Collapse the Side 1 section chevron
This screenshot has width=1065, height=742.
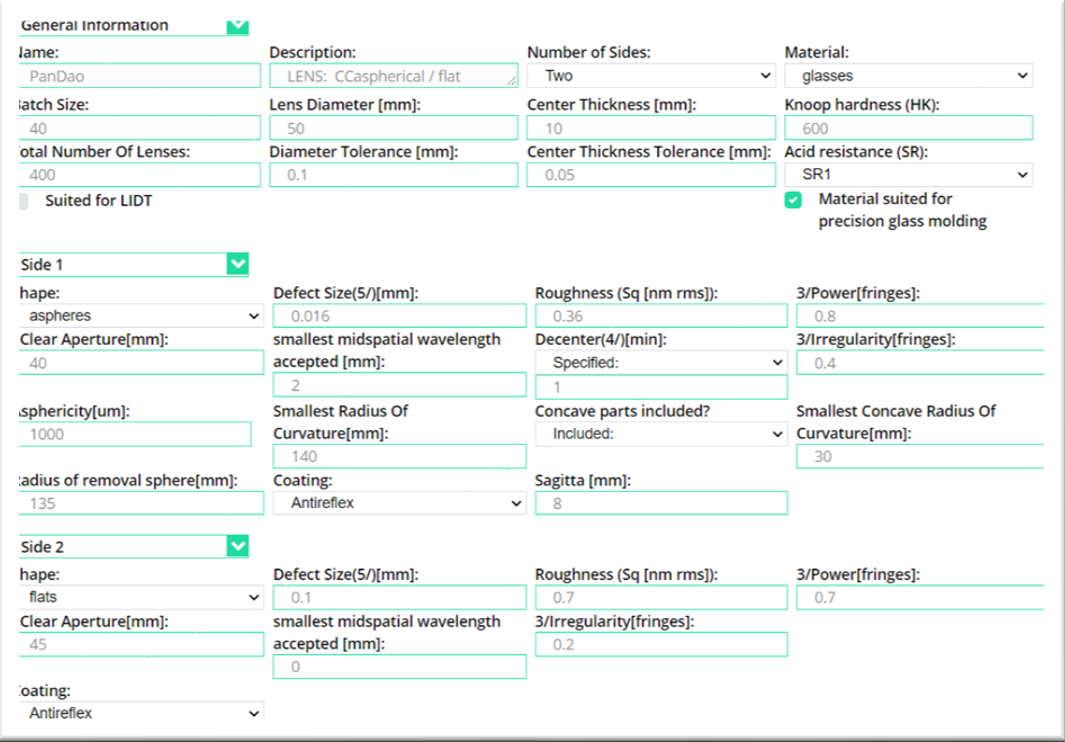(238, 264)
